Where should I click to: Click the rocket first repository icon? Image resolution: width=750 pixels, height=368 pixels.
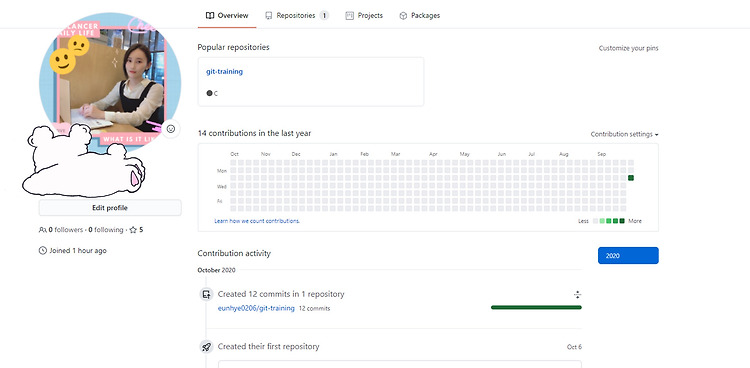point(206,347)
